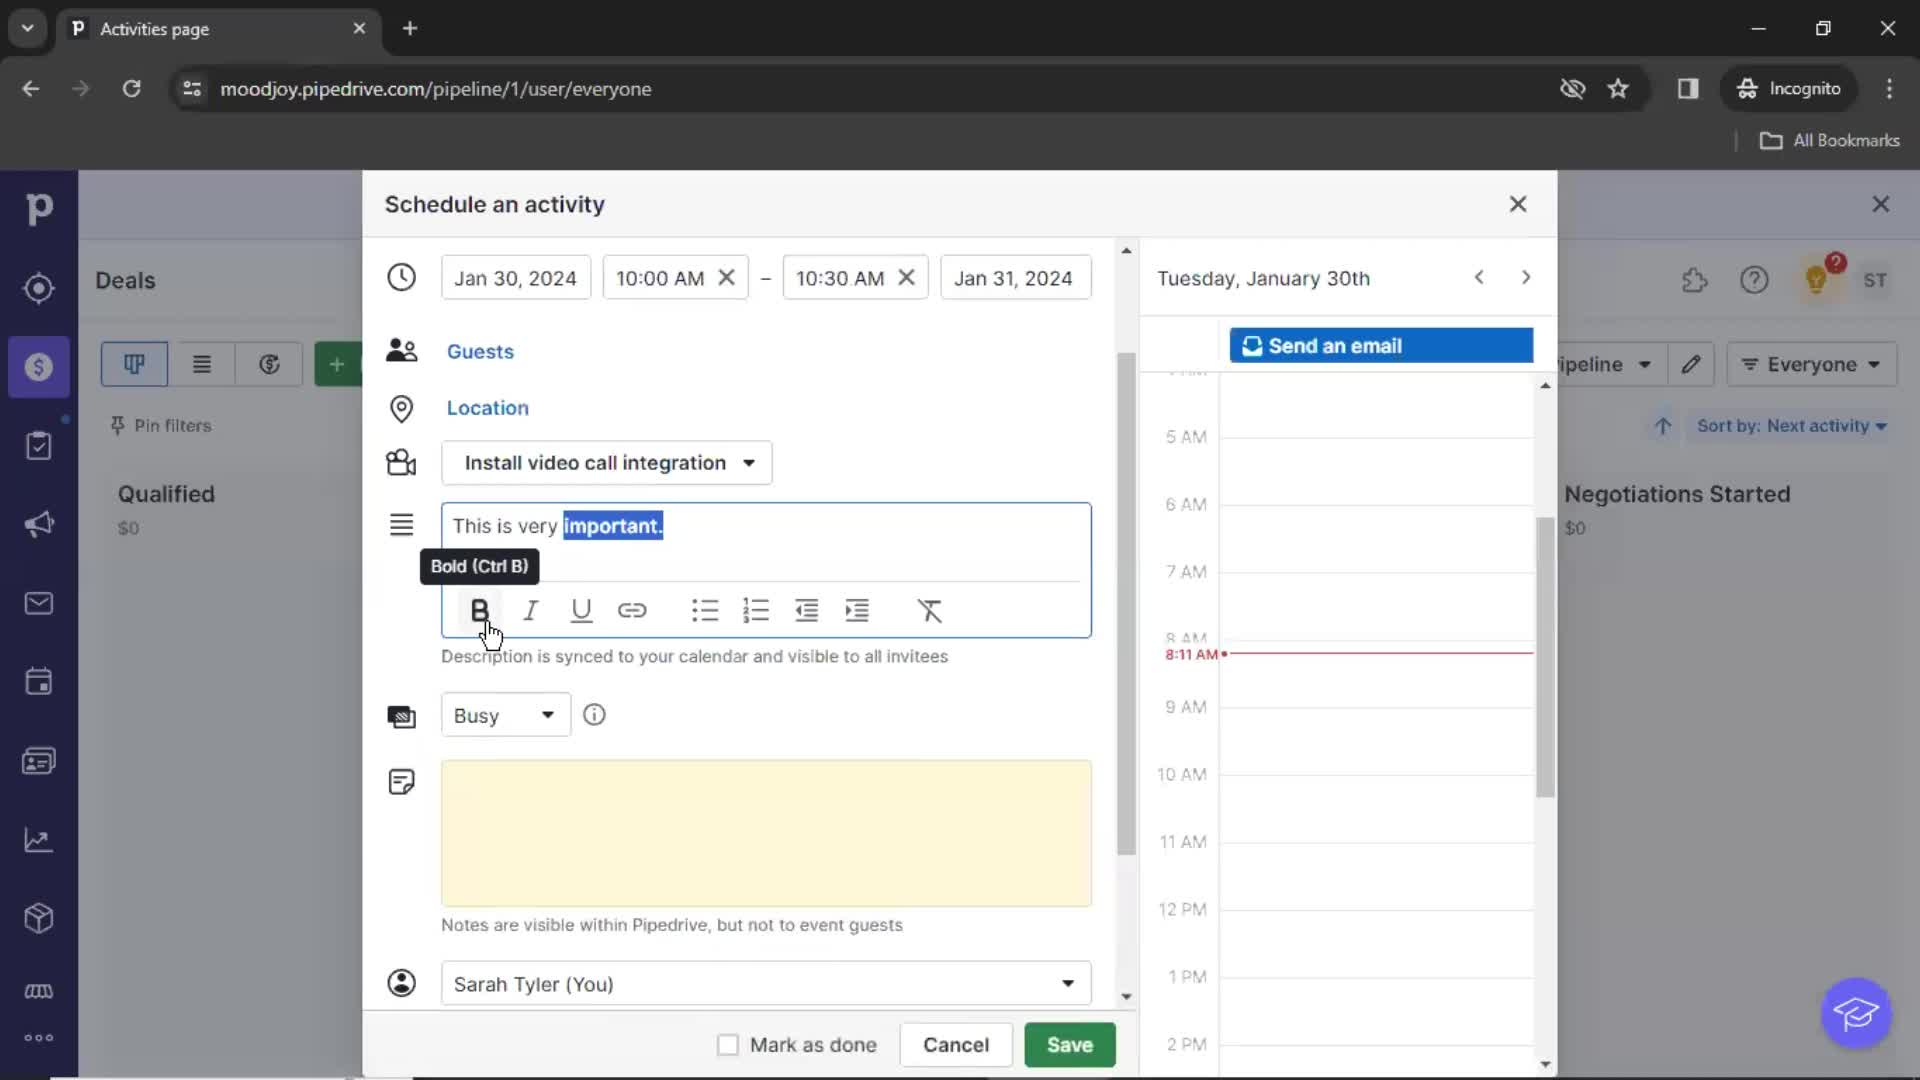Open the Deals dollar sidebar icon
This screenshot has height=1080, width=1920.
pos(39,367)
